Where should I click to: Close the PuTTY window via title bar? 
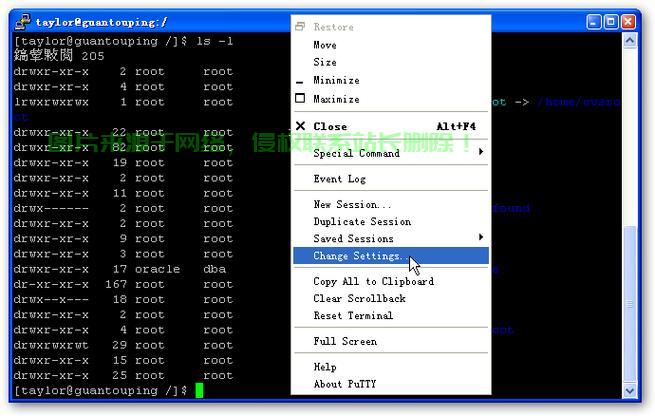tap(628, 22)
